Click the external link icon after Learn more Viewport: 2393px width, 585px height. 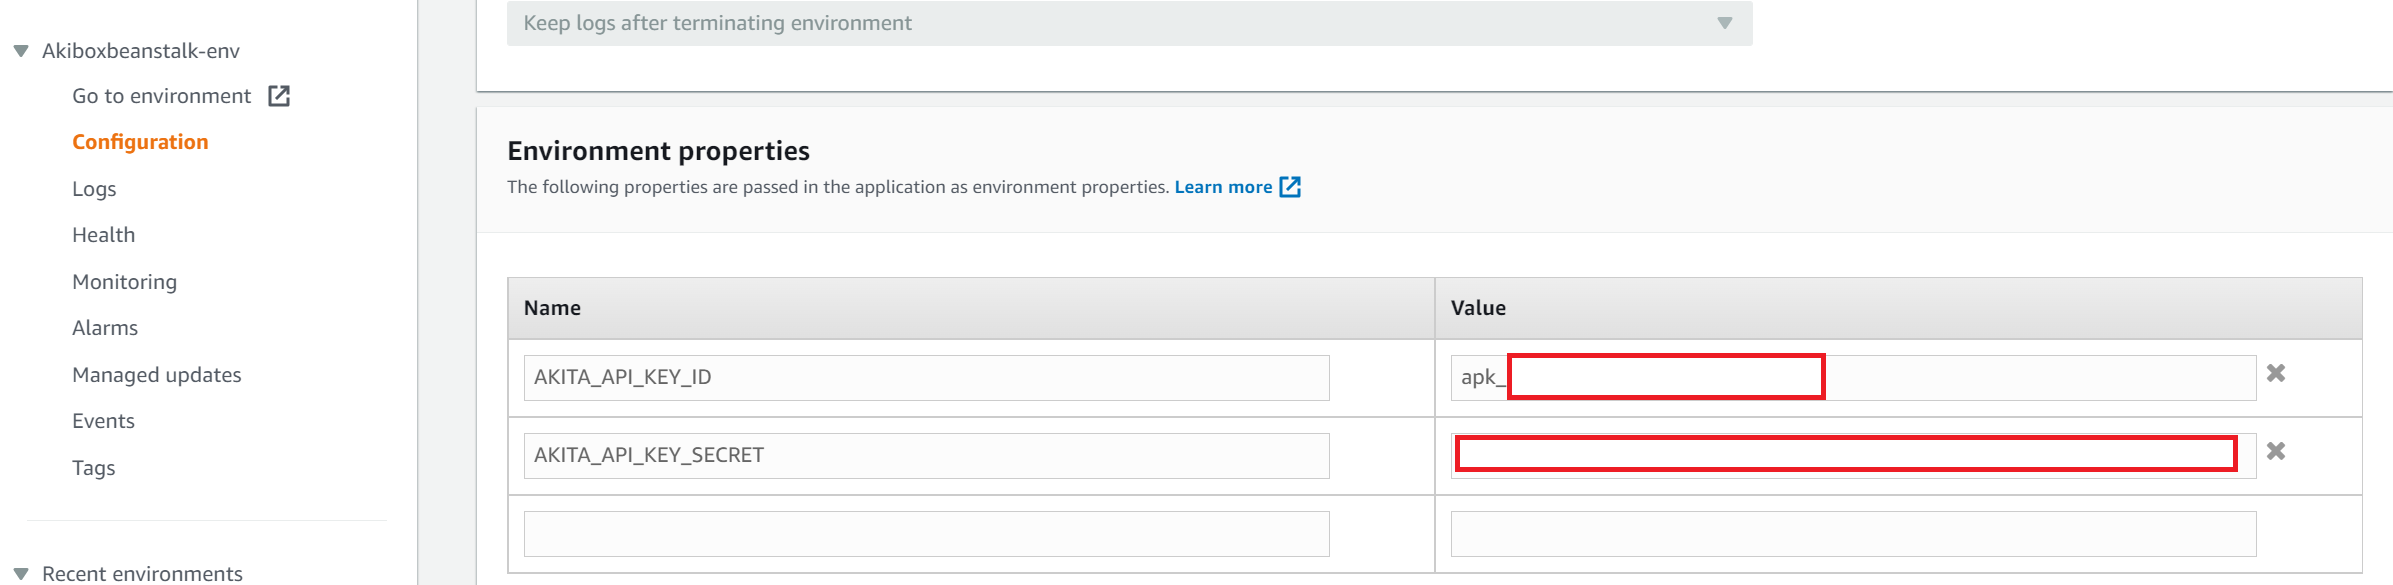1290,187
